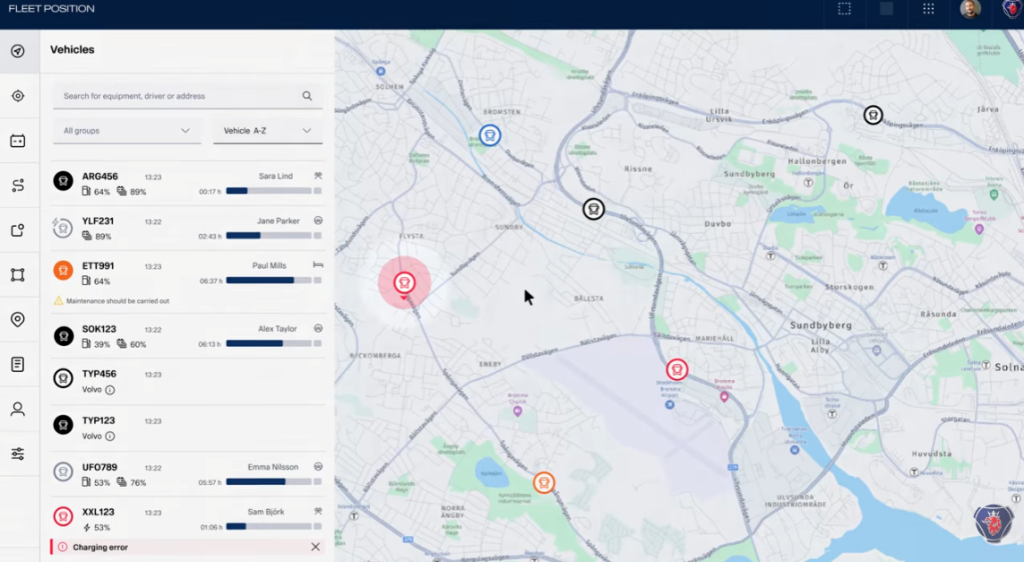Click the Sundbyberg label on the map

[x=820, y=325]
